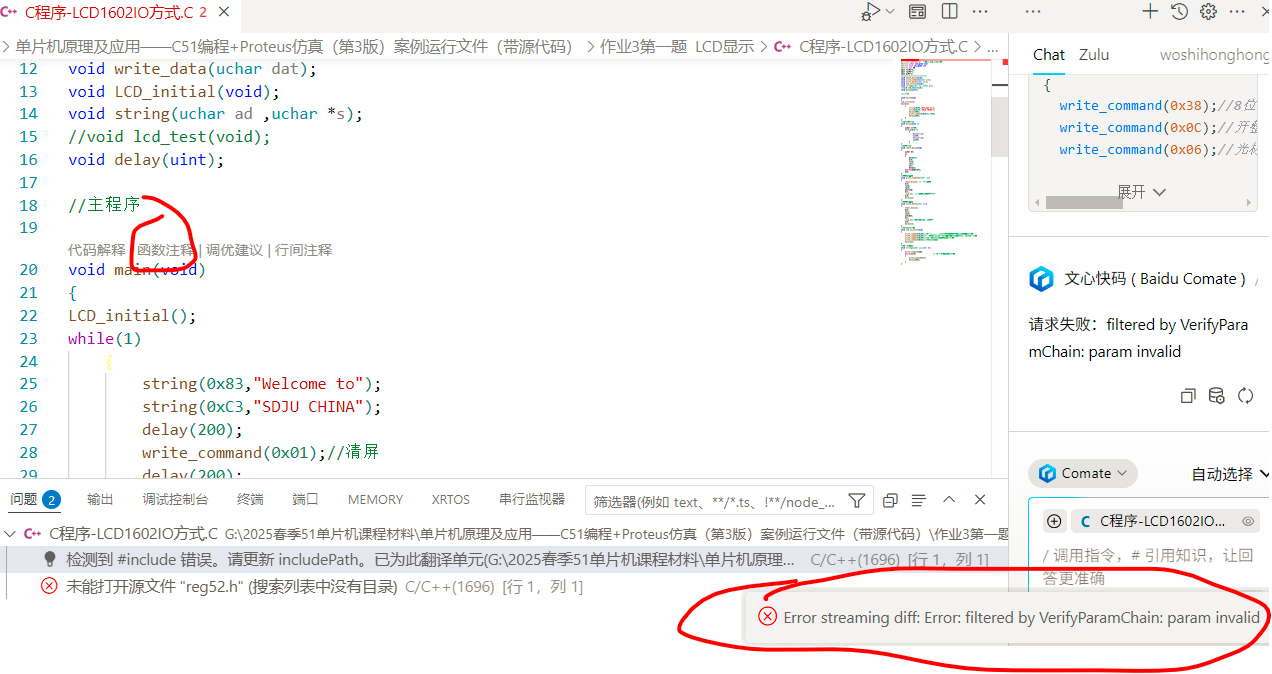Select the 终端 terminal tab
This screenshot has width=1272, height=674.
(250, 499)
